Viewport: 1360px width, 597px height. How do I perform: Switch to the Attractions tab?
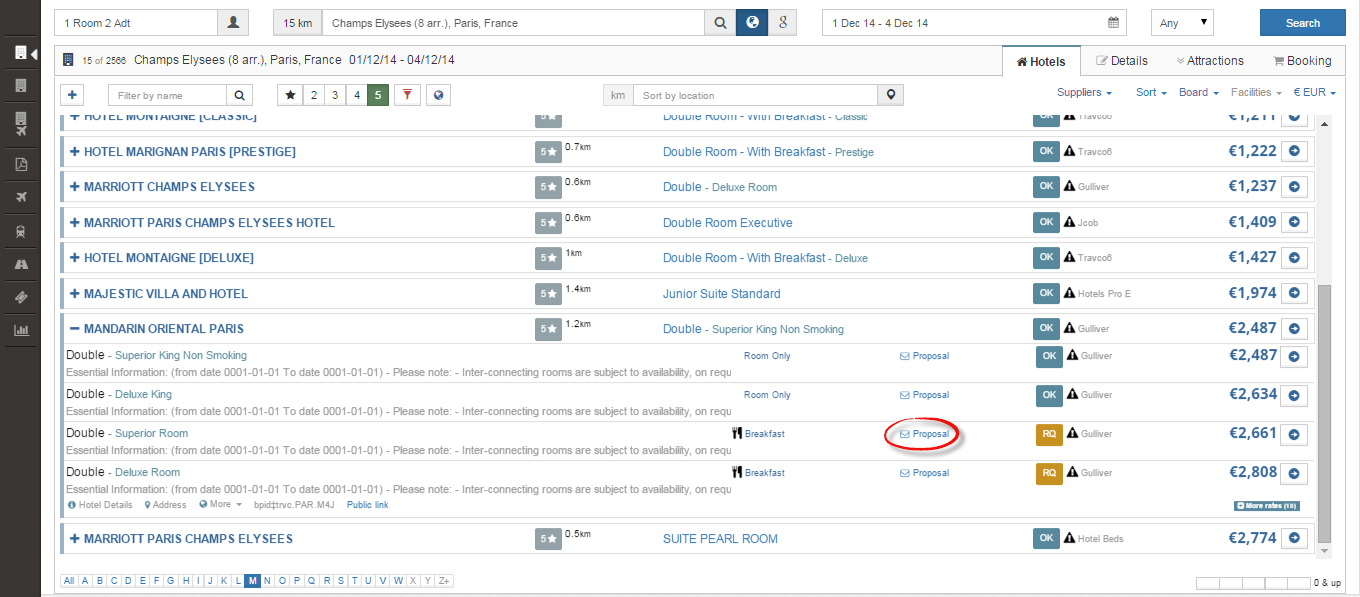(1210, 61)
